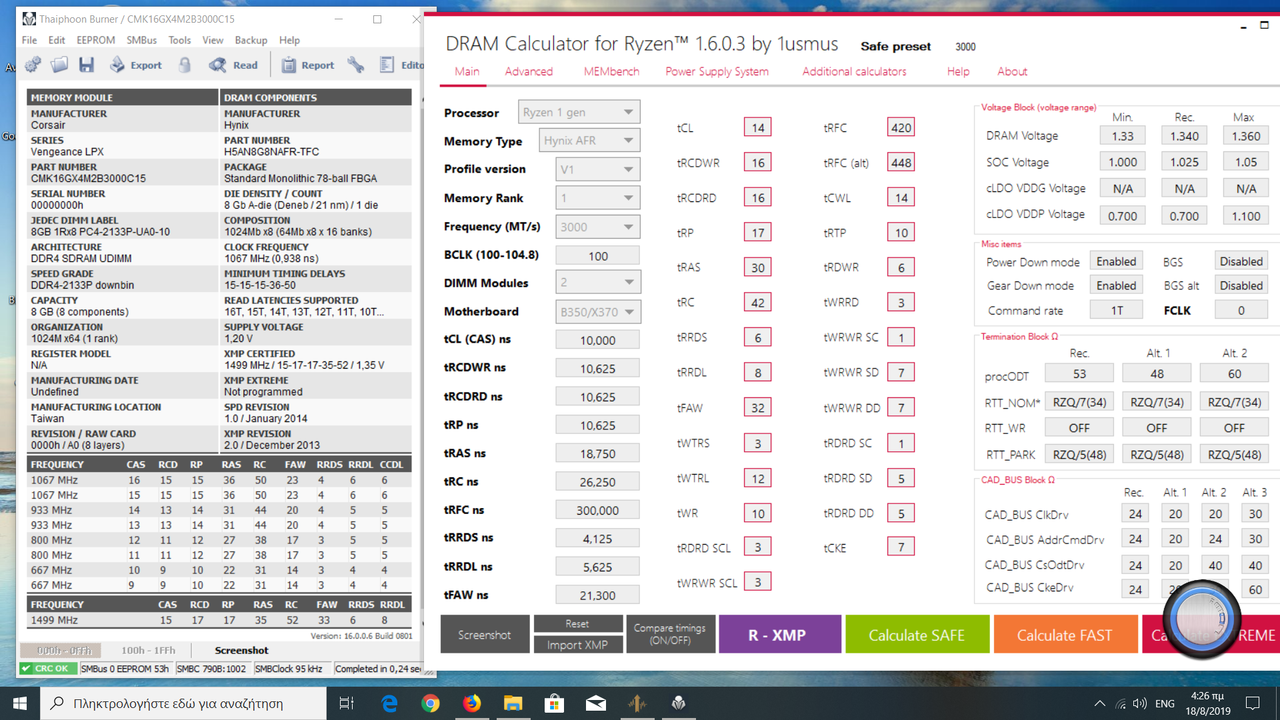Open Task View on the taskbar
The width and height of the screenshot is (1280, 720).
click(x=347, y=703)
